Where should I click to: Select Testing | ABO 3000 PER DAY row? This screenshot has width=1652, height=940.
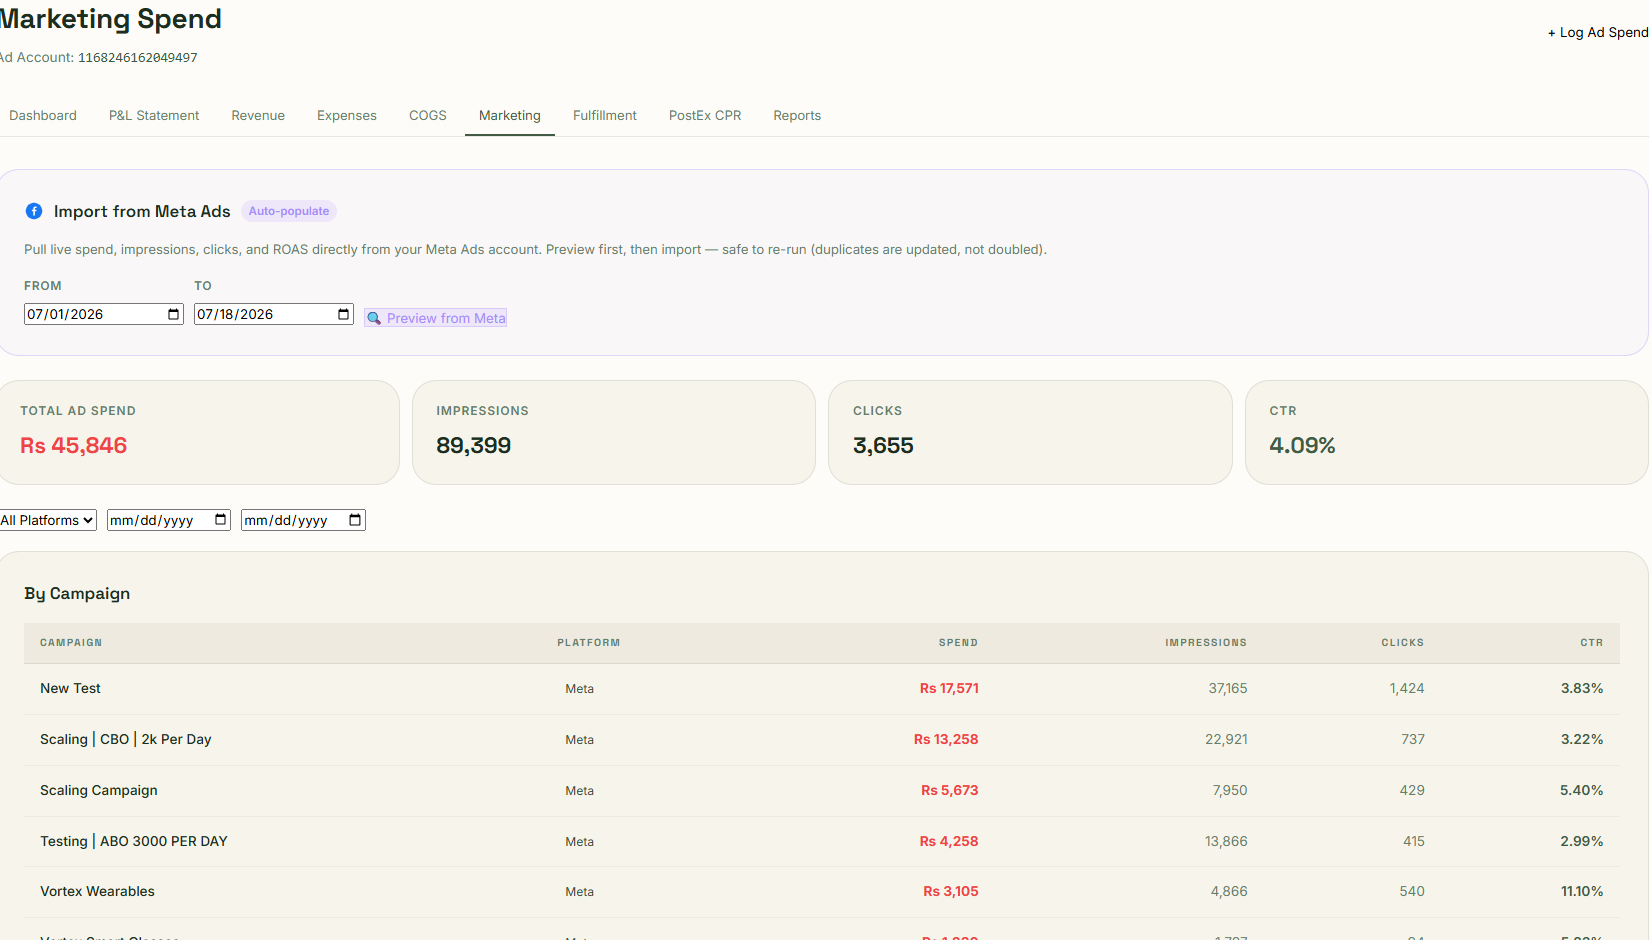click(822, 842)
